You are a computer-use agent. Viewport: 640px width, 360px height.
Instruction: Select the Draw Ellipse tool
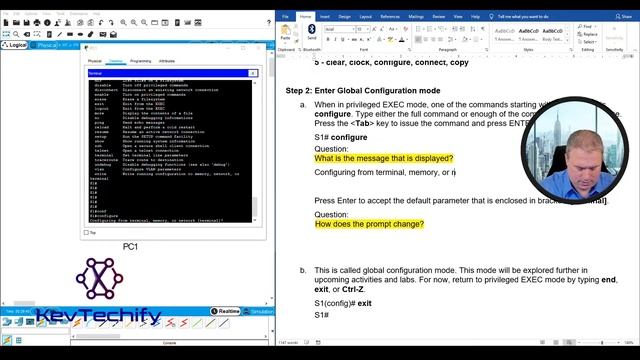tap(80, 34)
